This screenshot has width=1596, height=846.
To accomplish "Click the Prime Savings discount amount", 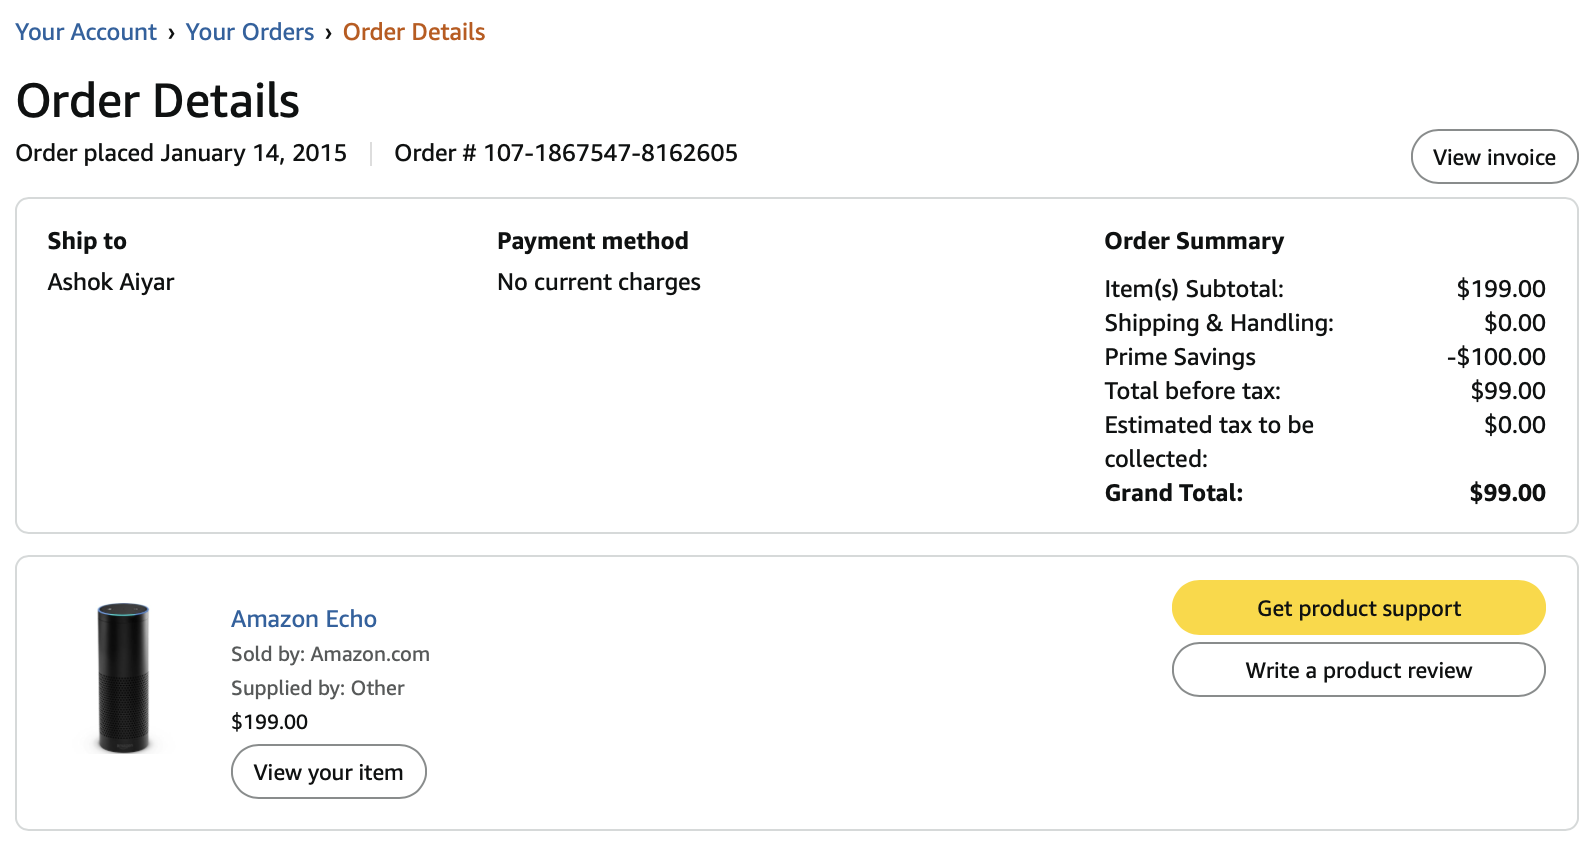I will coord(1496,357).
